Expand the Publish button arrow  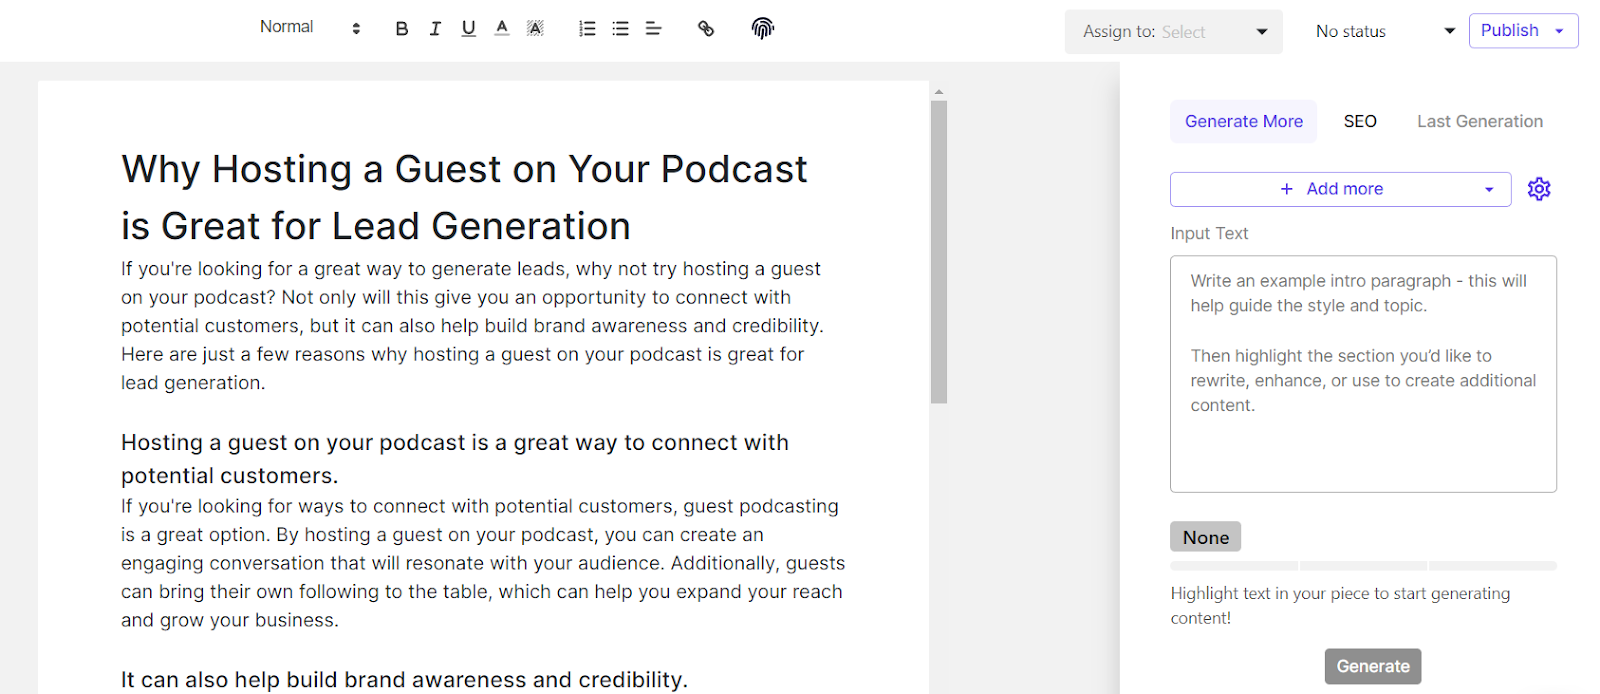[1559, 31]
